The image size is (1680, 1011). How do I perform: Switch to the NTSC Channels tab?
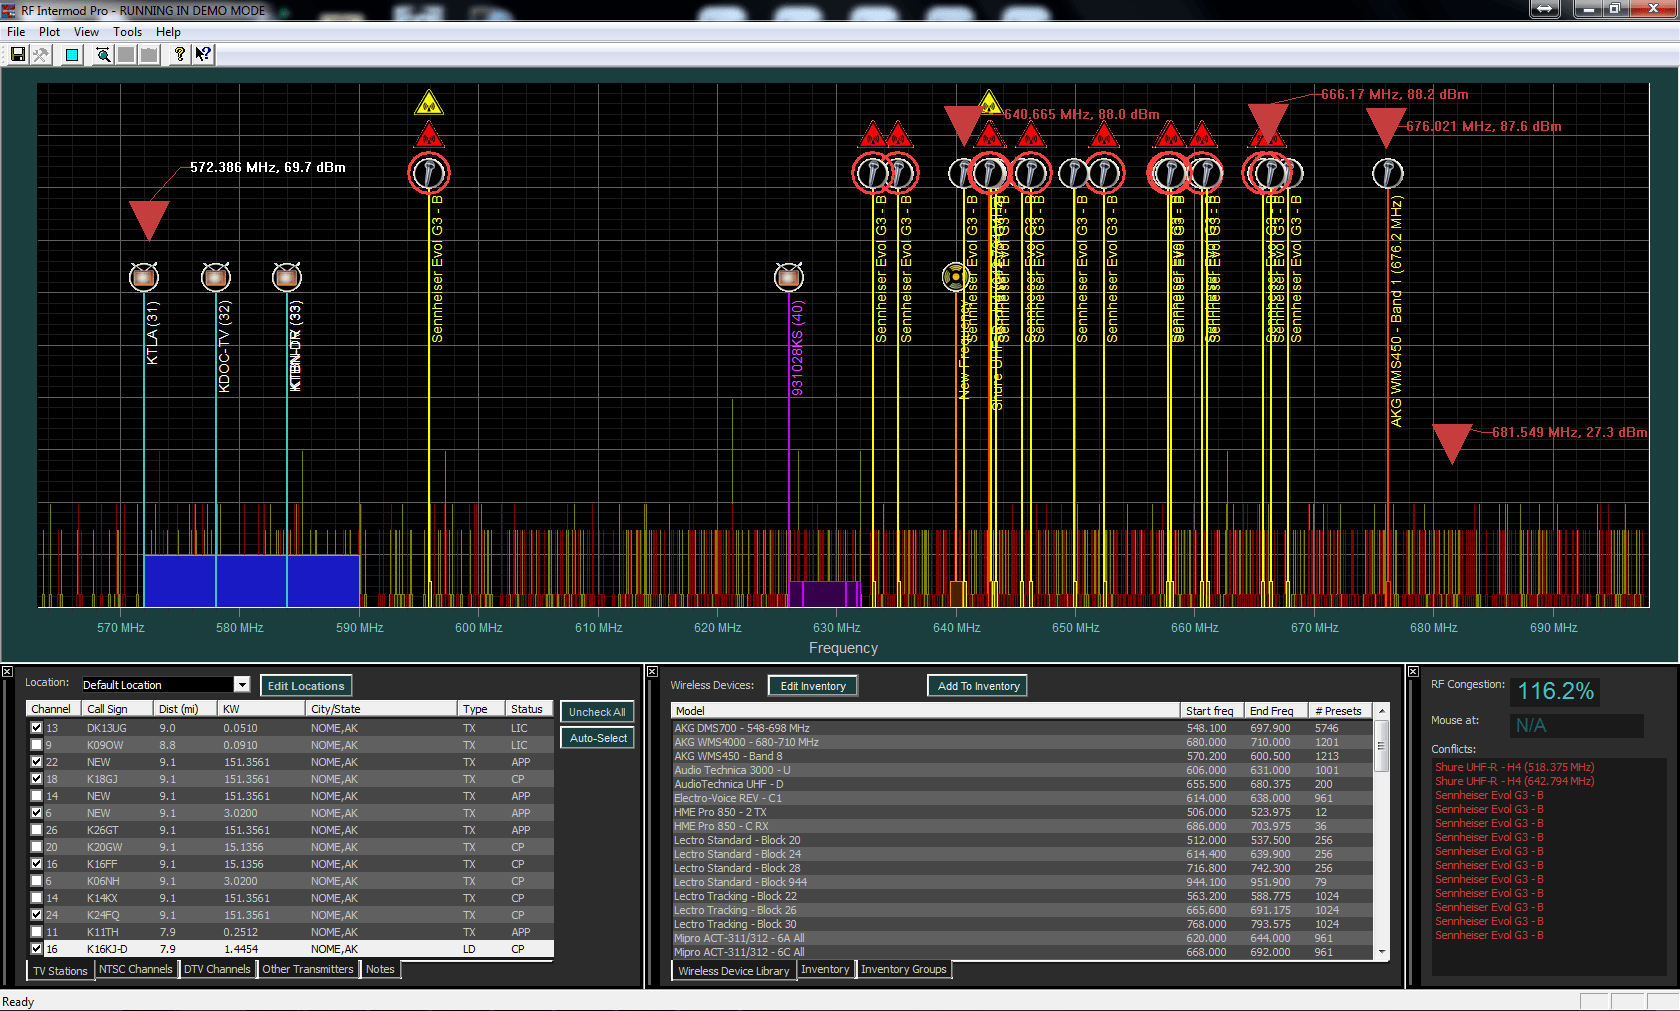tap(136, 969)
